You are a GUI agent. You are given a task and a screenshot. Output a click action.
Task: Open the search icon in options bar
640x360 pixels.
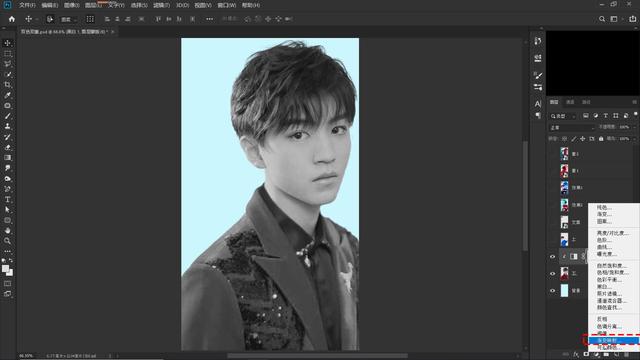[602, 19]
